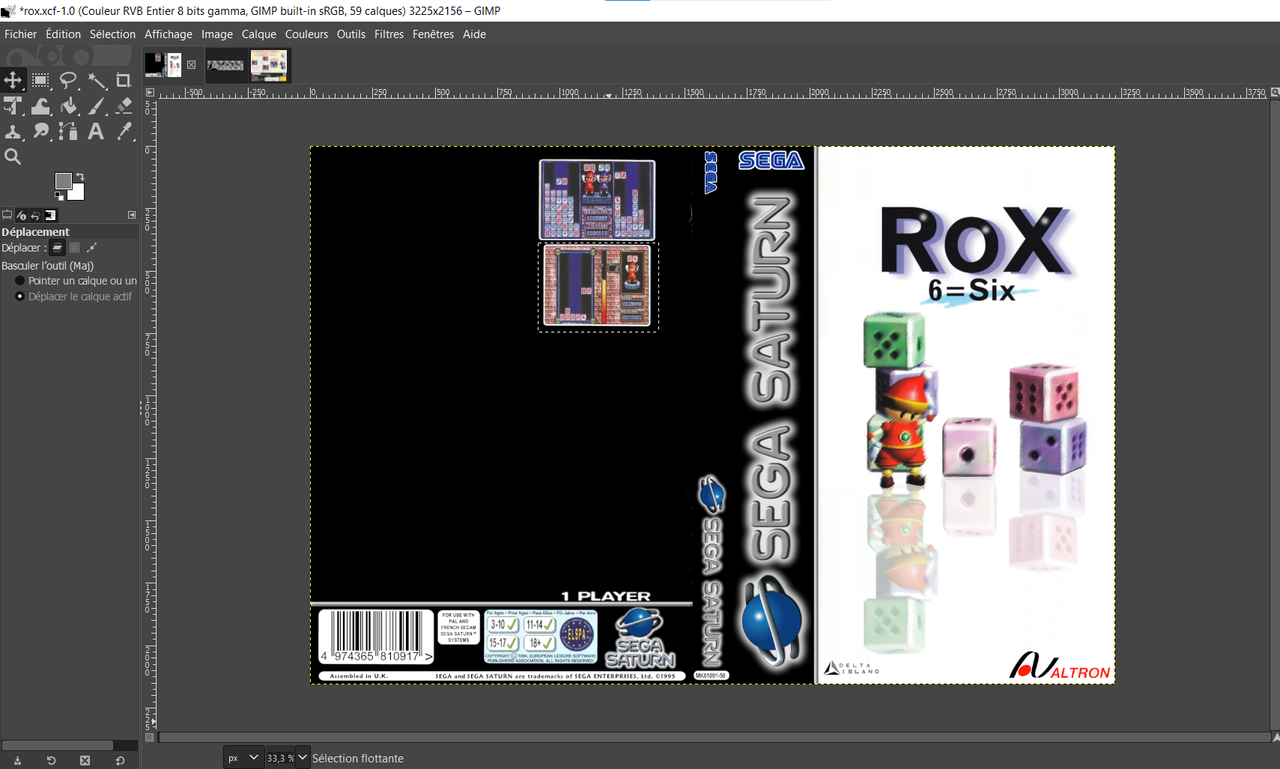Open the Outils menu

point(351,34)
